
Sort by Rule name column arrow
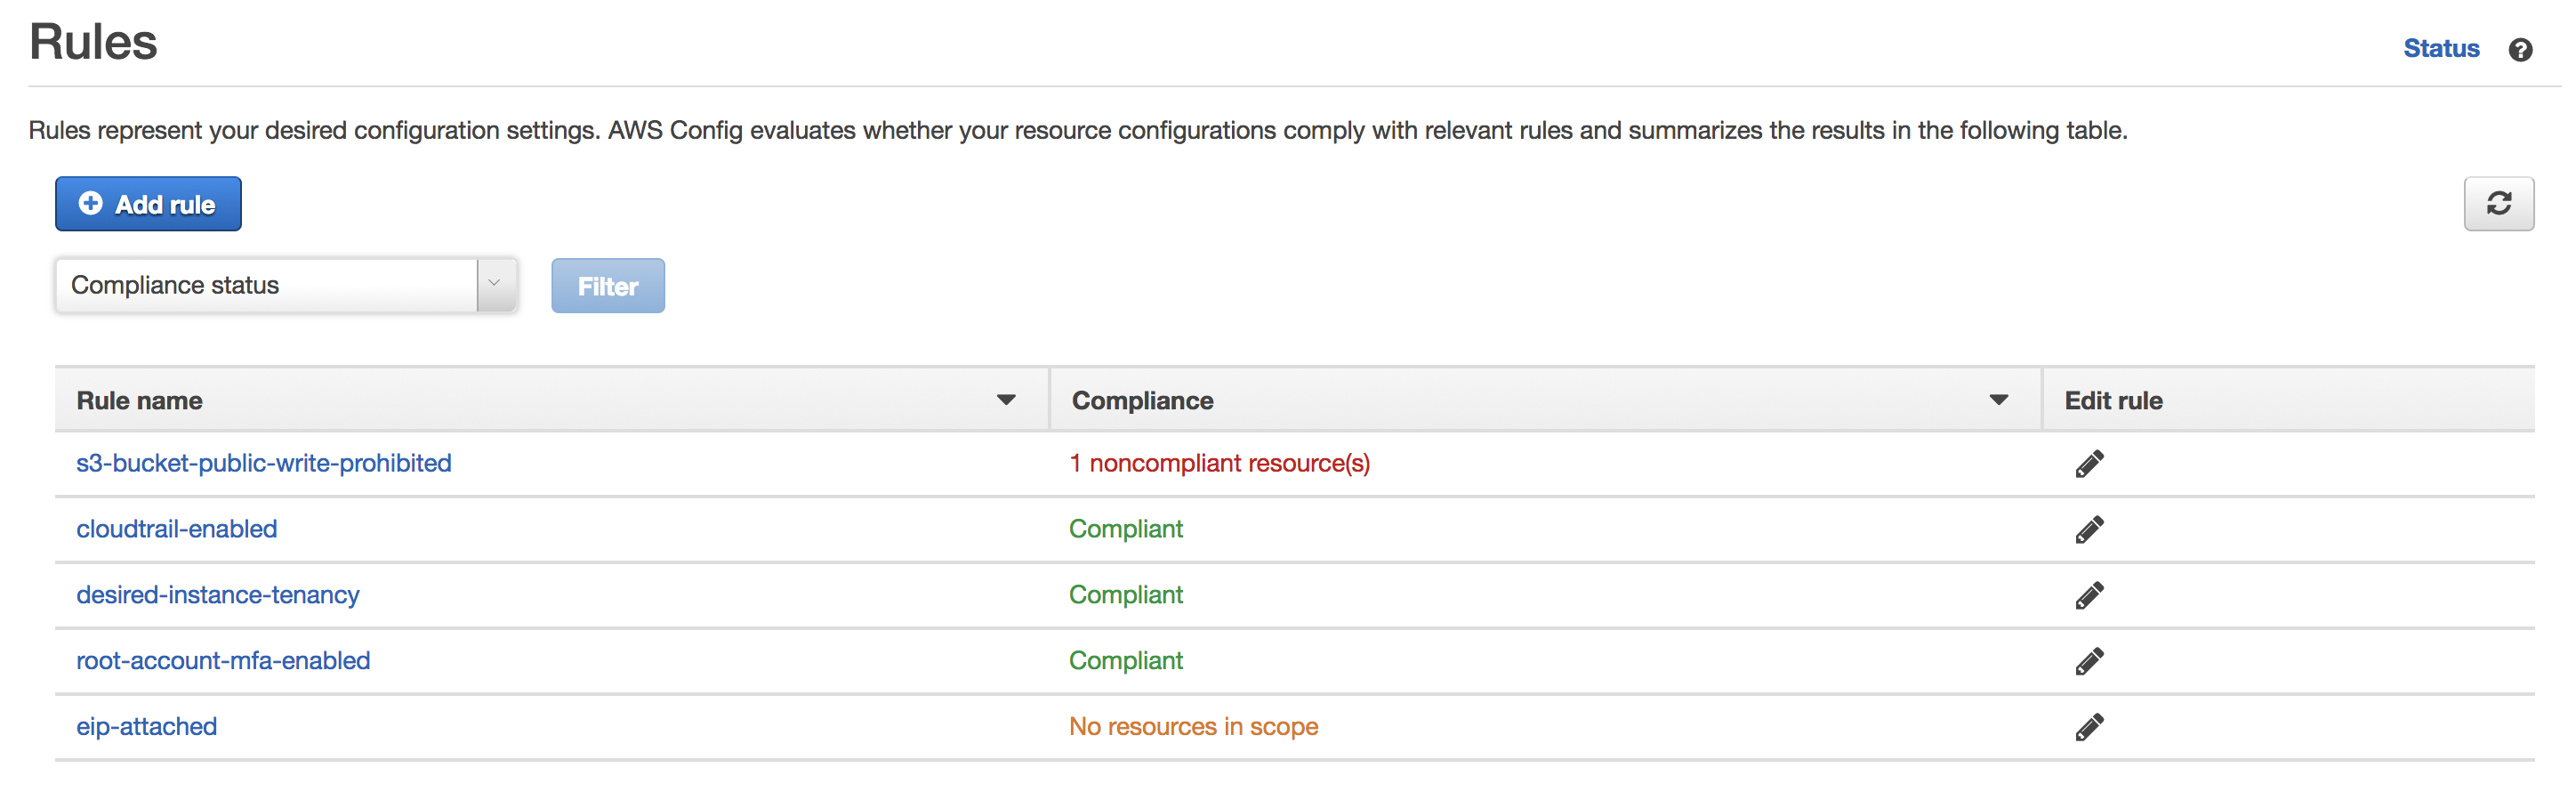(1005, 400)
